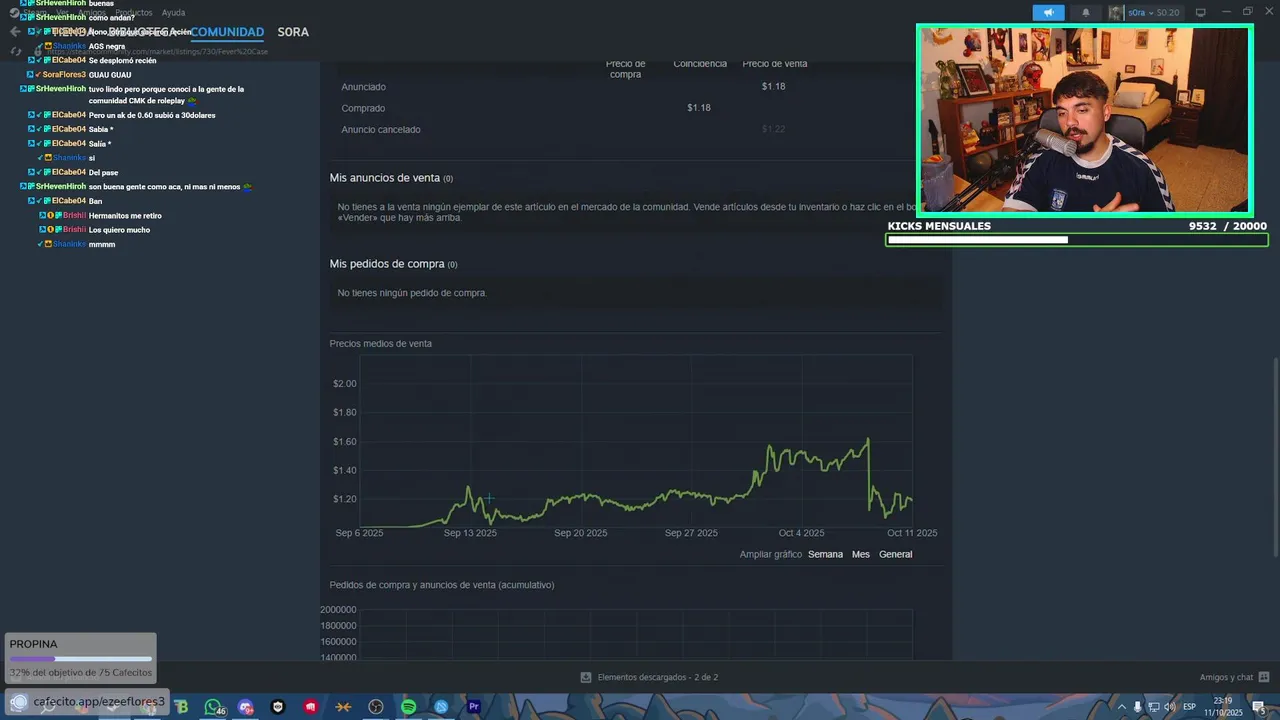Viewport: 1280px width, 720px height.
Task: Click the 9532 / 20000 kicks counter
Action: point(1227,226)
